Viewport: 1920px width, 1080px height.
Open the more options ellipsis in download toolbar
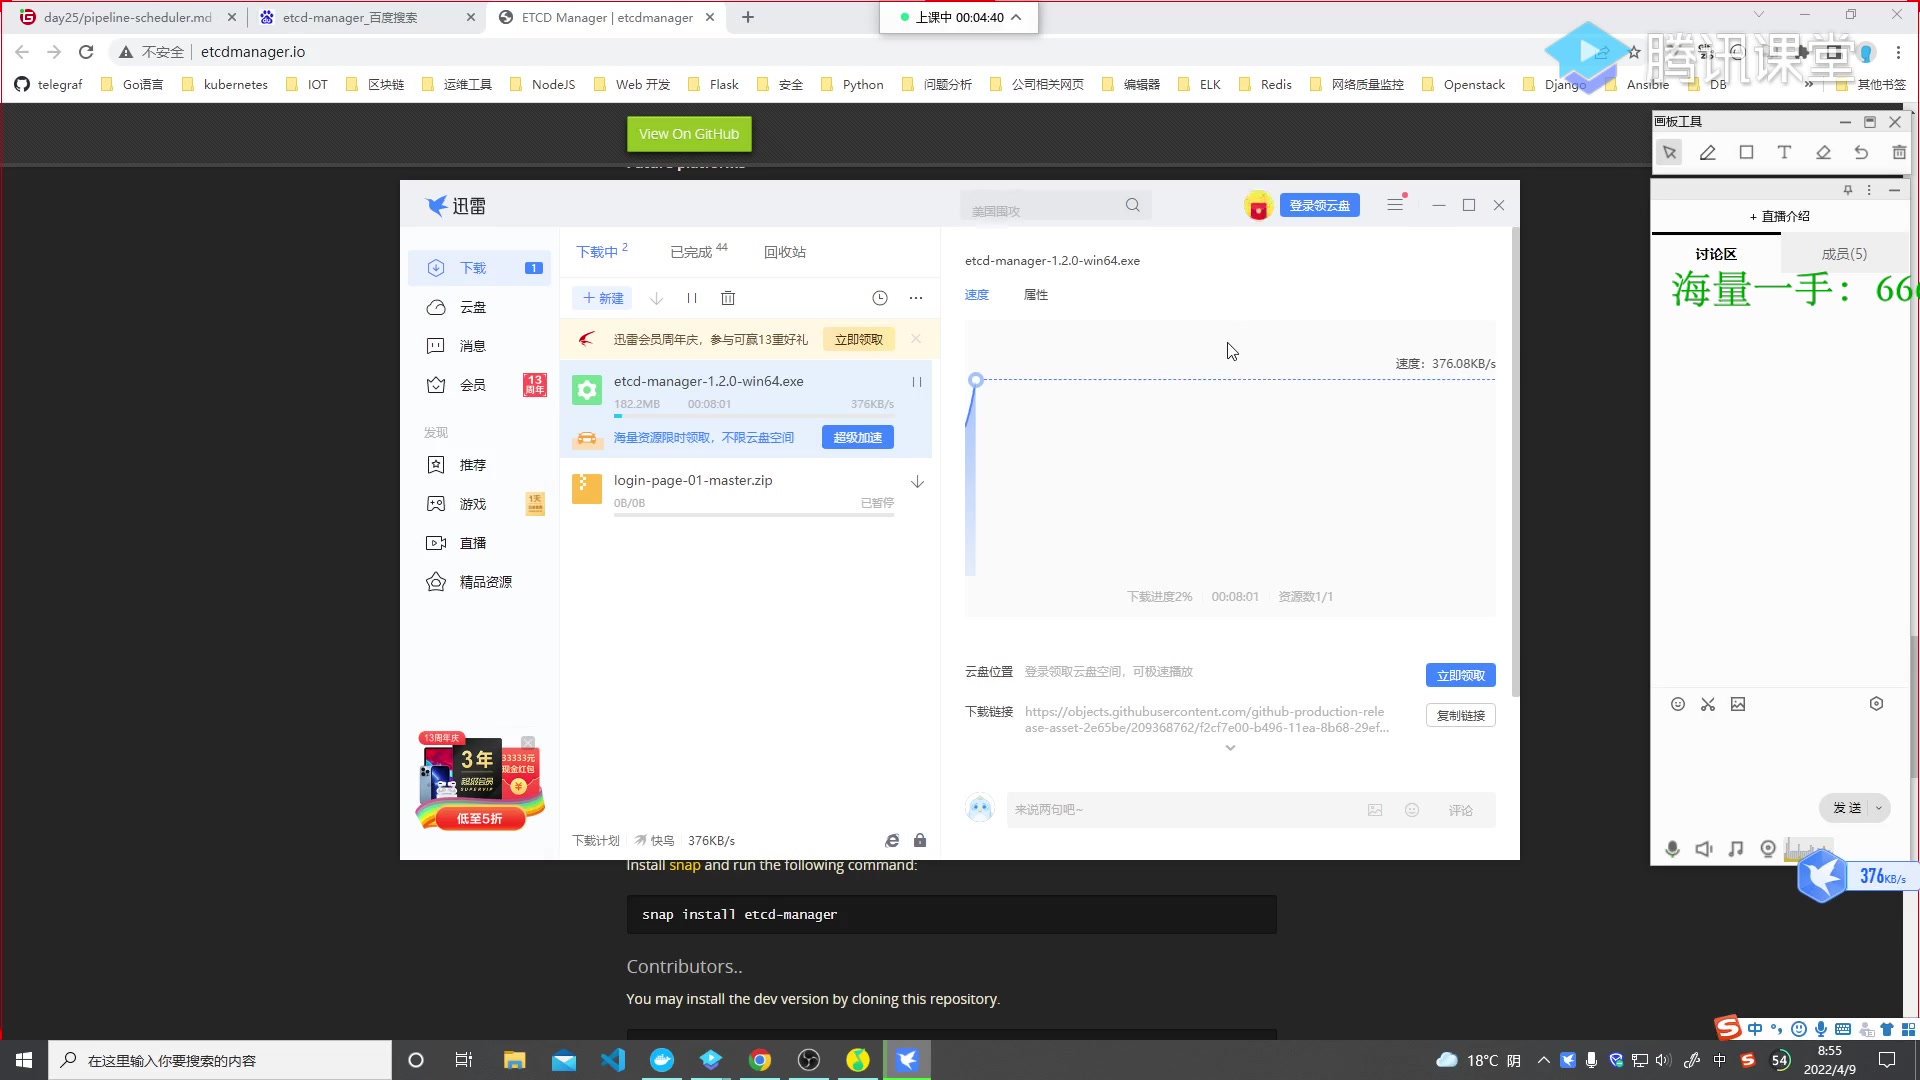point(916,298)
